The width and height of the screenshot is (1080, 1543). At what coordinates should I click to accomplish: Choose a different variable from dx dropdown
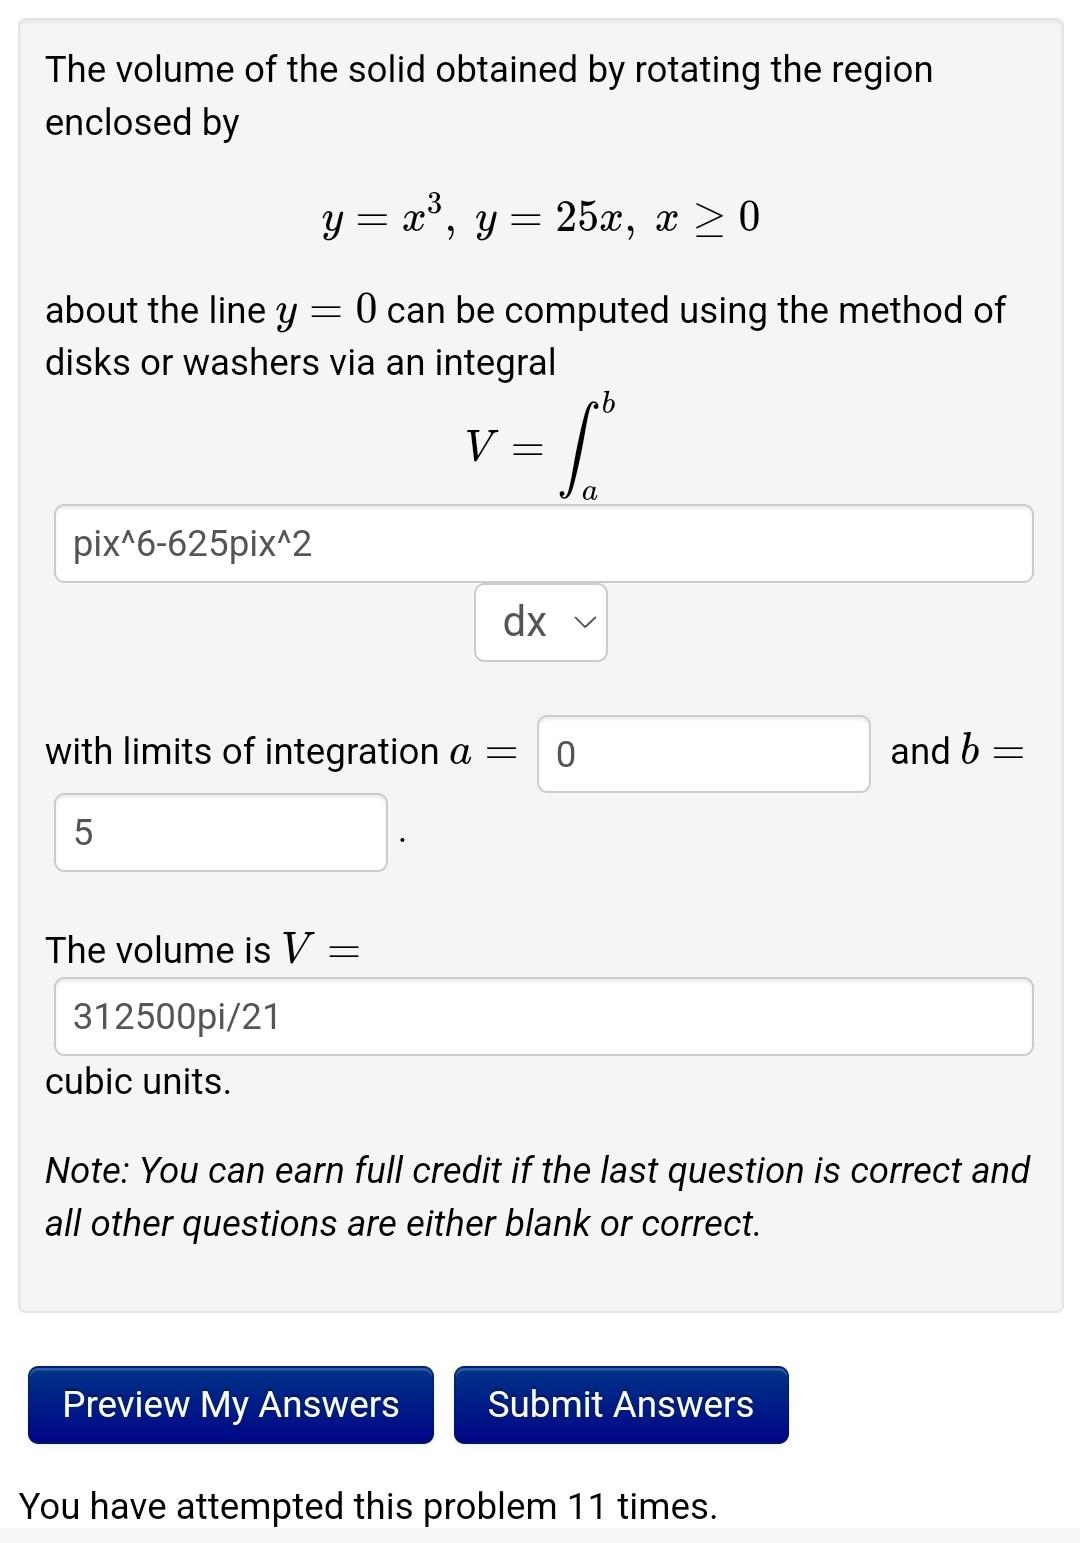[x=585, y=622]
